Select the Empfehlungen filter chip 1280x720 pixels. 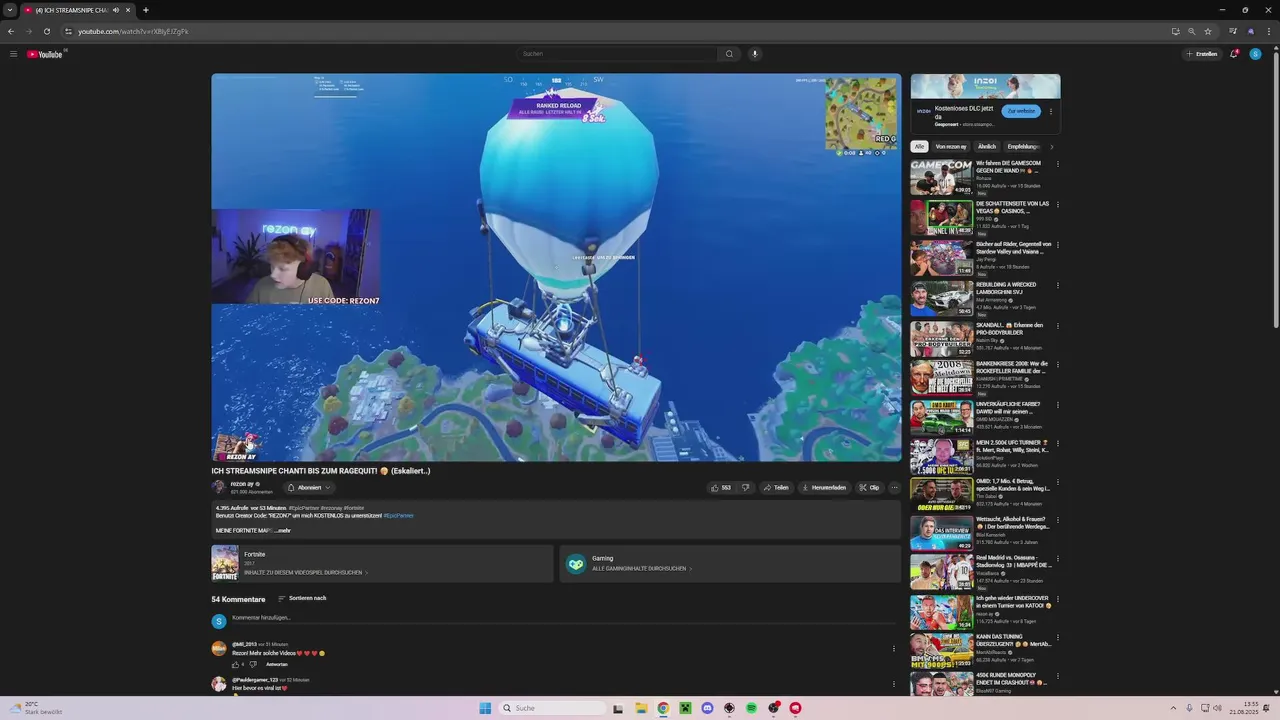(1024, 146)
